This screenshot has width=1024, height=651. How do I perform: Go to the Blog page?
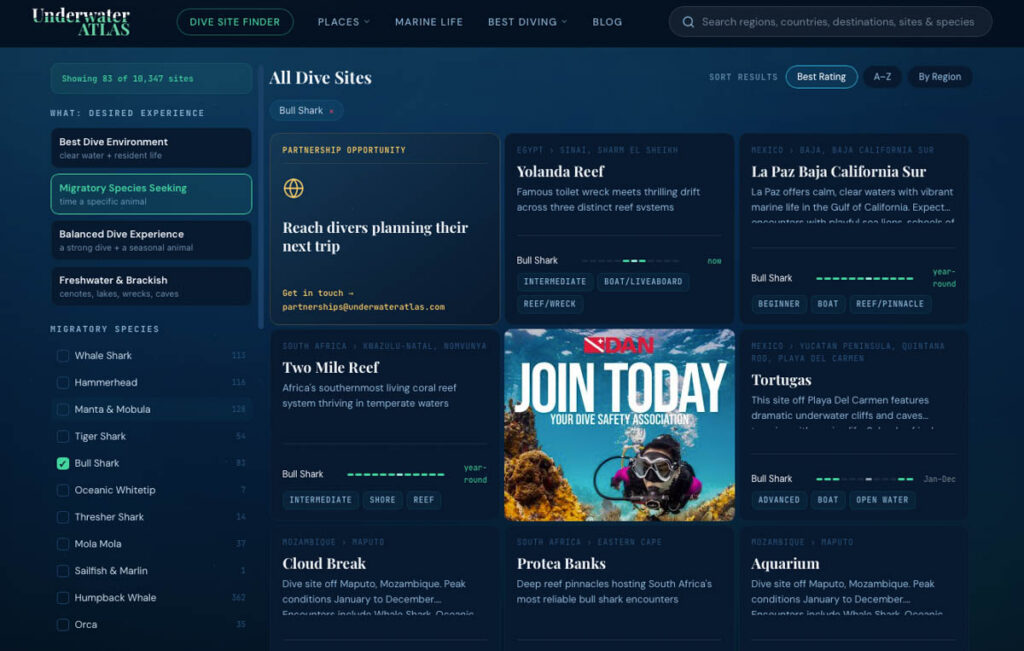(x=607, y=22)
